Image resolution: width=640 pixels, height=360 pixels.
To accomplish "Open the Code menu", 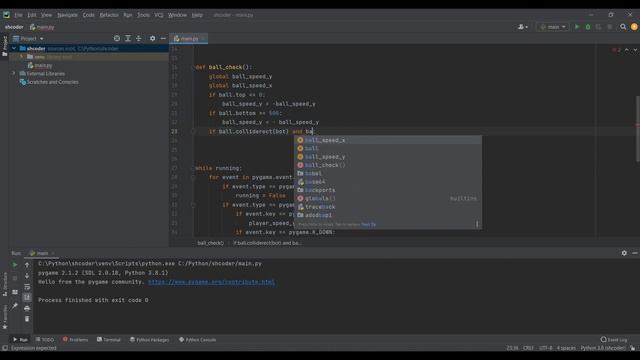I will pos(89,15).
